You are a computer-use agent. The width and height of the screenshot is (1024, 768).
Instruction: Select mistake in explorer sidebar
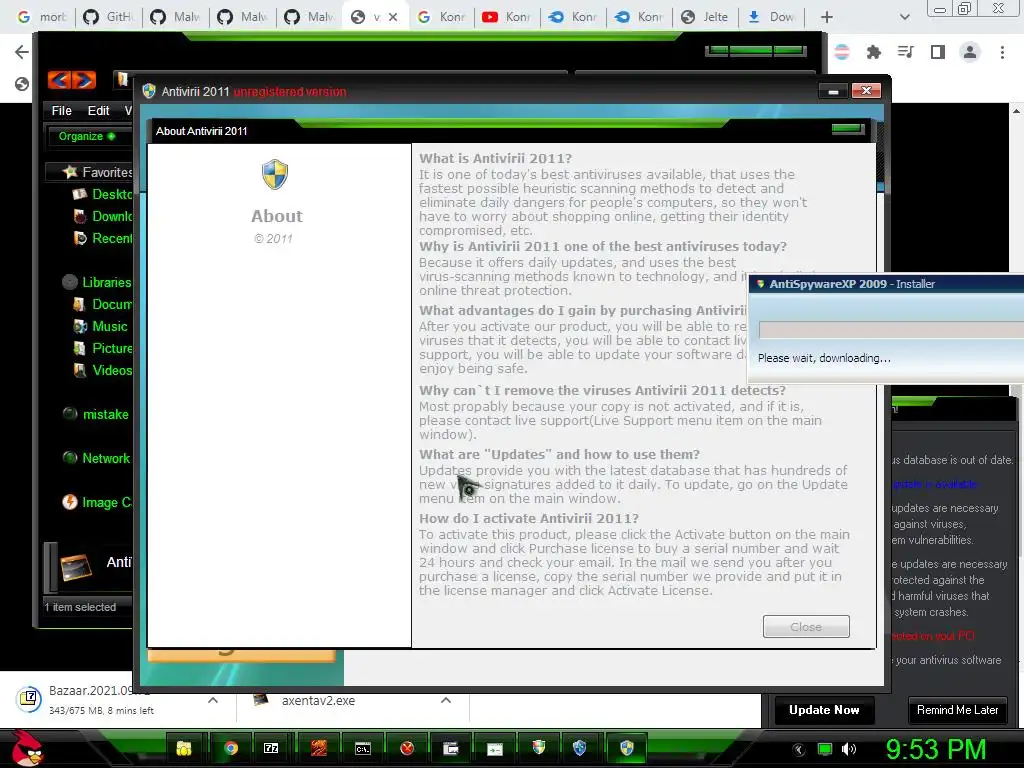pos(95,414)
